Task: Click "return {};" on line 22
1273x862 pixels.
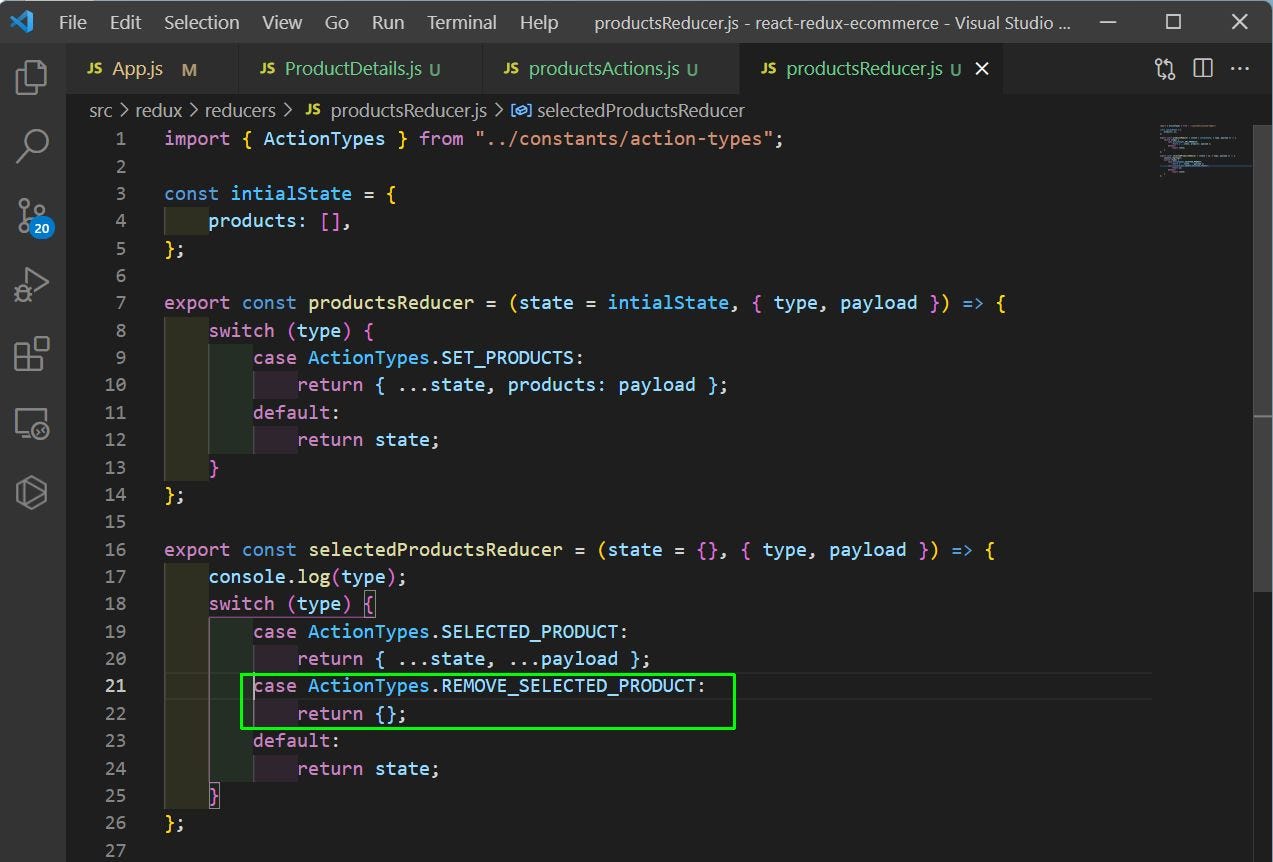Action: pos(352,714)
